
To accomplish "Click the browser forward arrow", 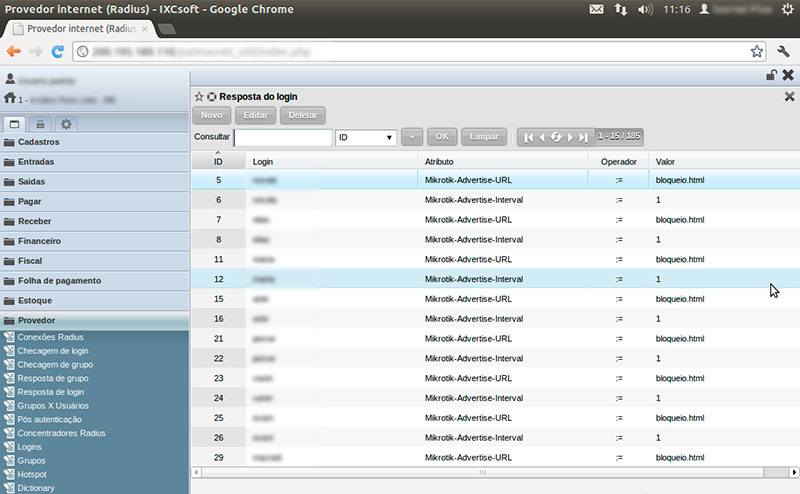I will coord(36,51).
